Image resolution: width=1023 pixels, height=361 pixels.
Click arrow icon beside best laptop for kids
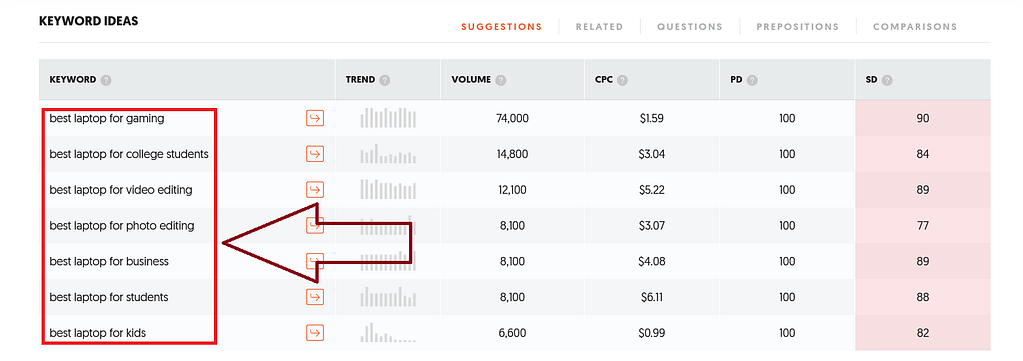pyautogui.click(x=315, y=333)
